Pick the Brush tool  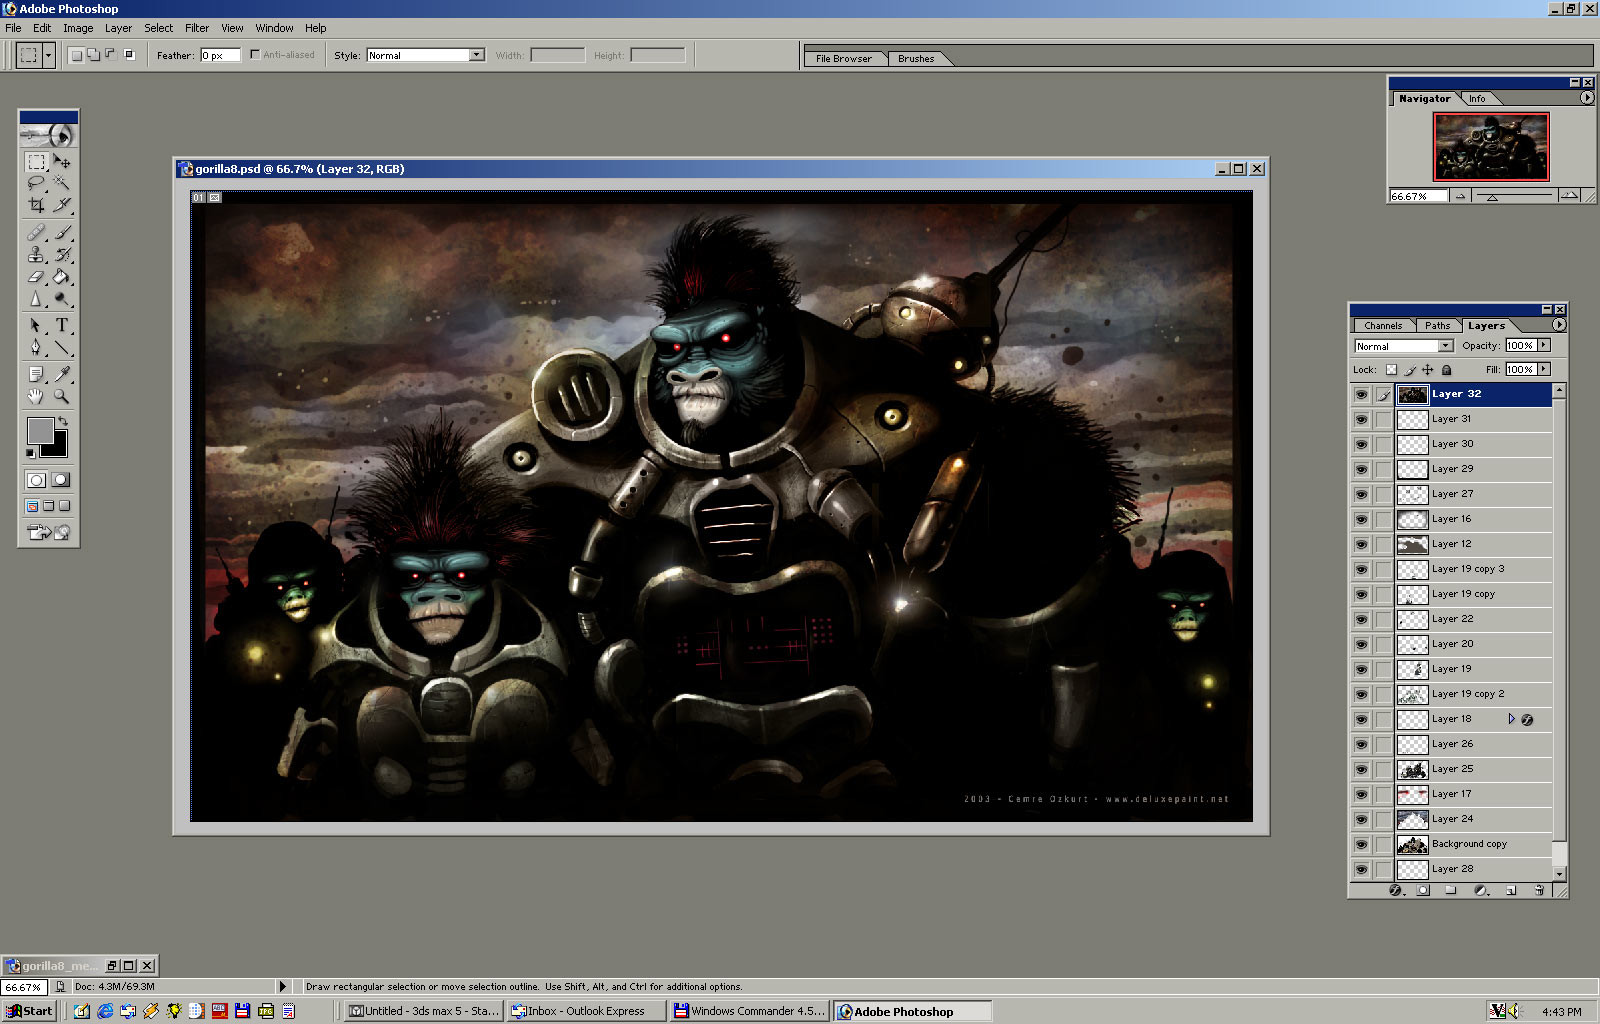tap(62, 233)
